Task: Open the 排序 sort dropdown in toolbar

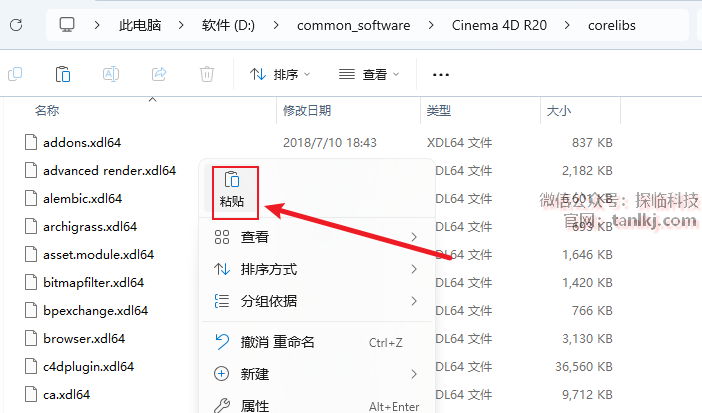Action: (280, 74)
